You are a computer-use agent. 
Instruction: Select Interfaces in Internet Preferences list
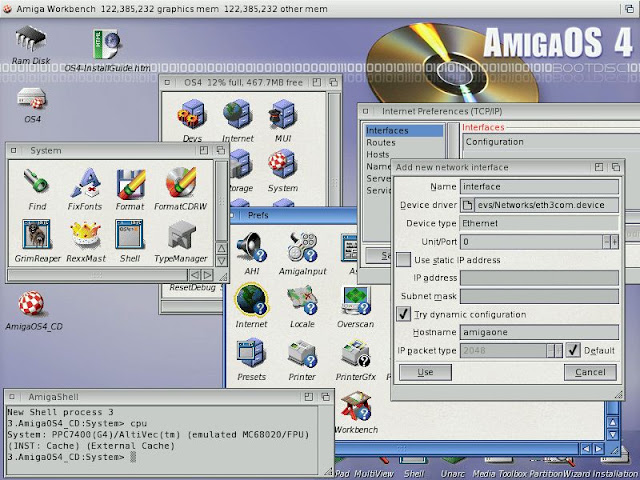[404, 131]
